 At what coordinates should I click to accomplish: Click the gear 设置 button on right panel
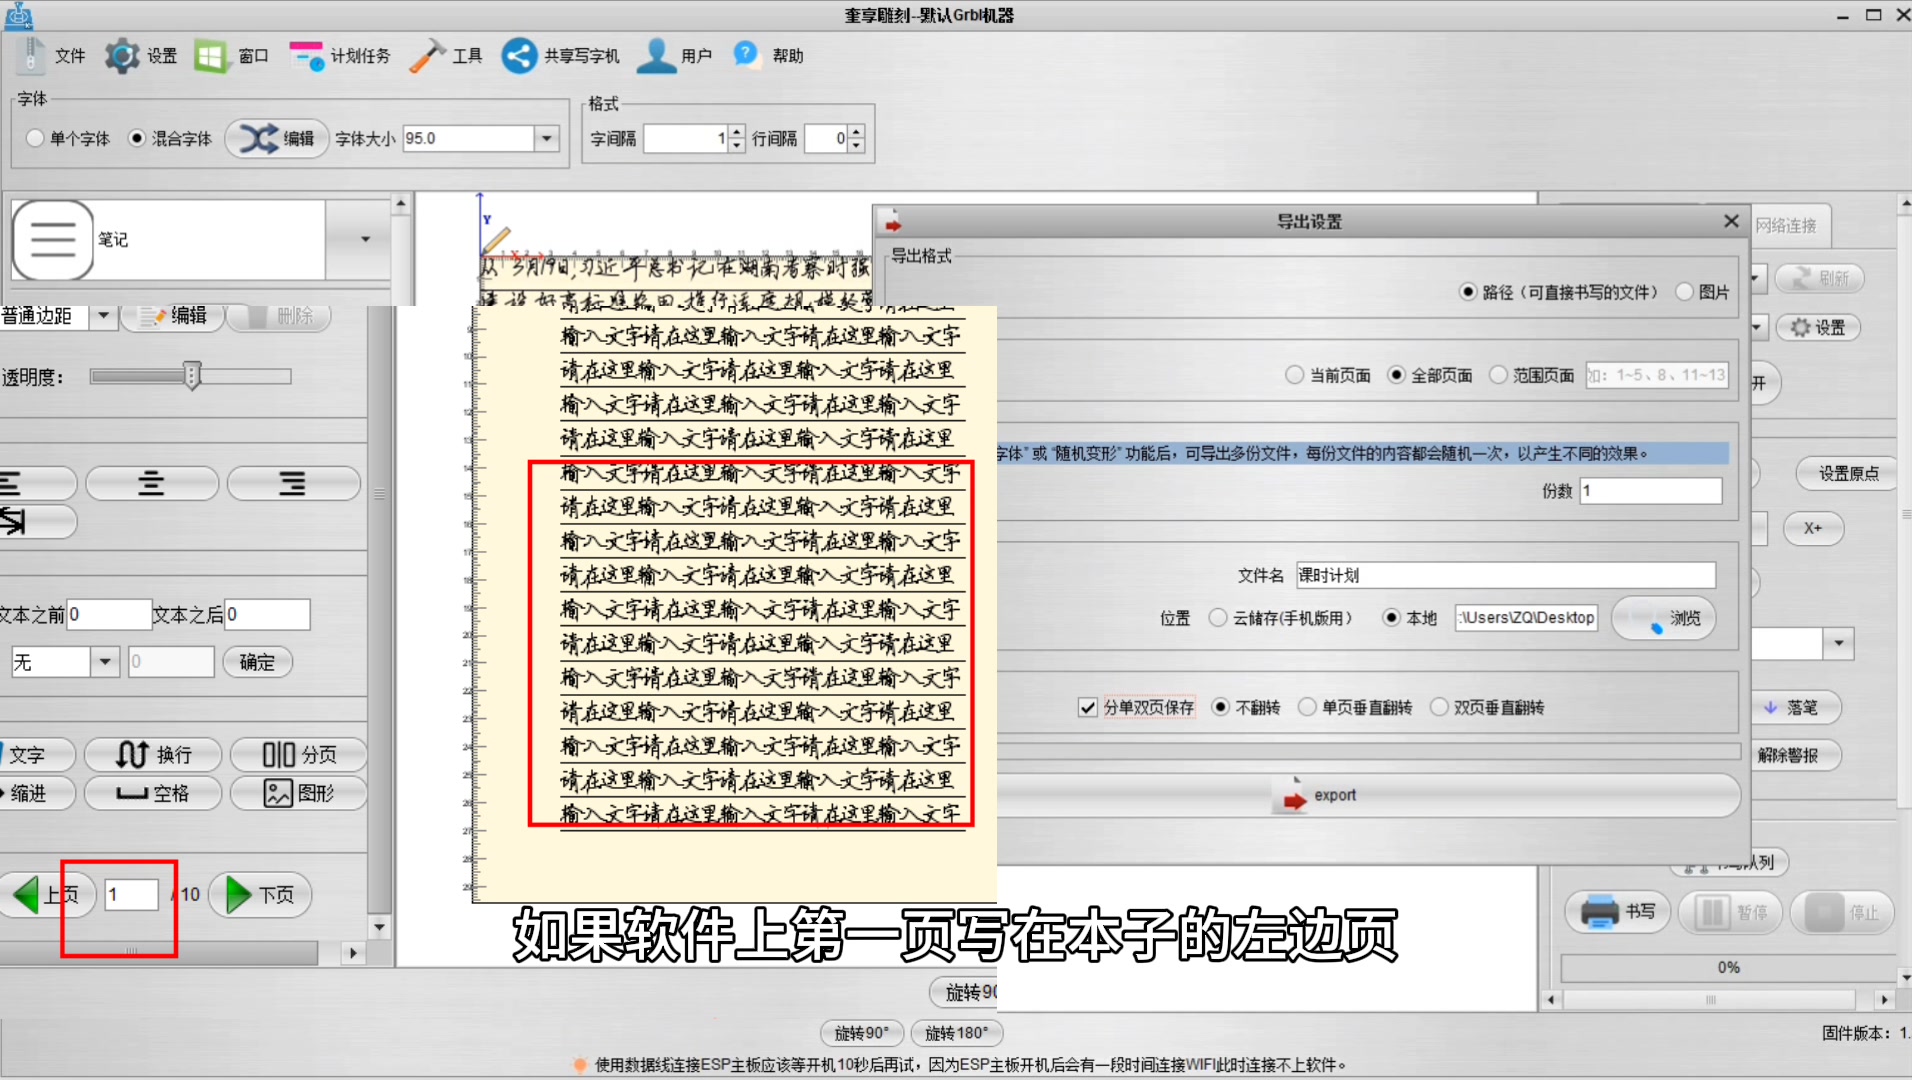(1818, 327)
